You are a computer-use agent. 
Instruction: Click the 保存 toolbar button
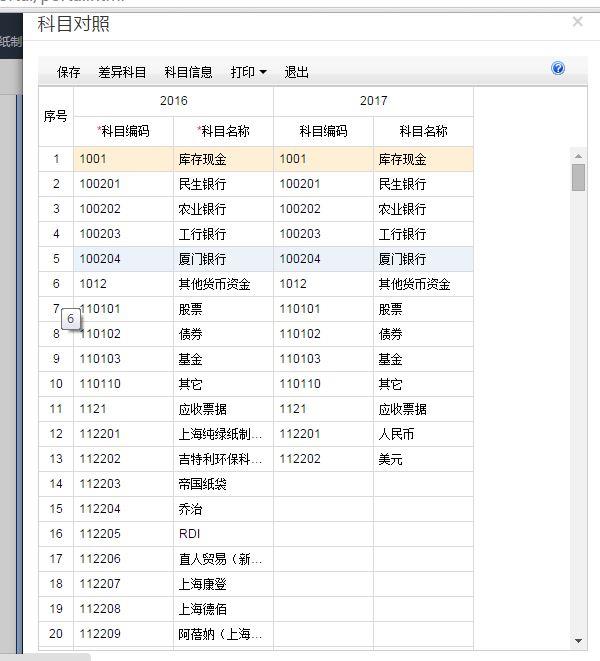point(69,72)
